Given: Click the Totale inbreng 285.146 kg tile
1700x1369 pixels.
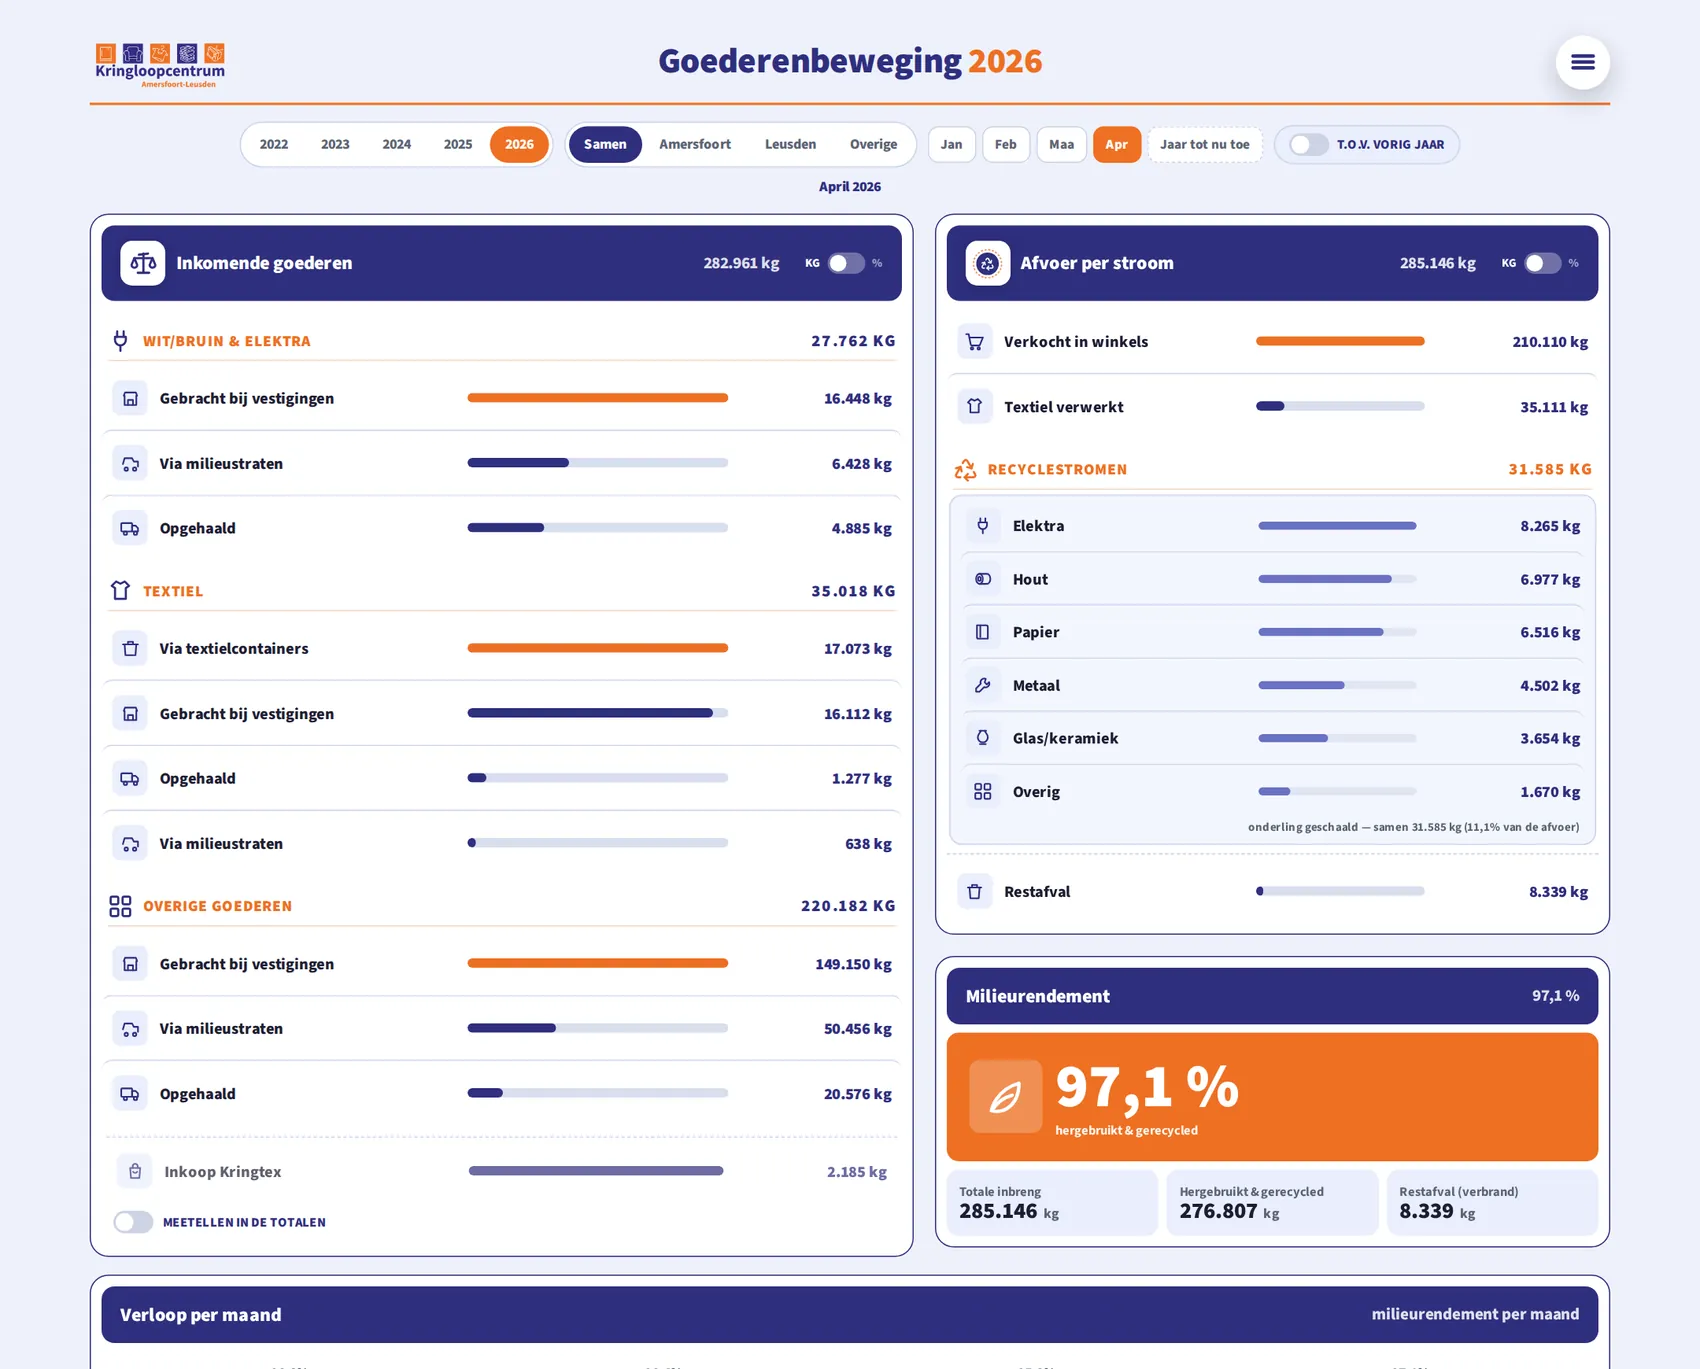Looking at the screenshot, I should [x=1052, y=1202].
